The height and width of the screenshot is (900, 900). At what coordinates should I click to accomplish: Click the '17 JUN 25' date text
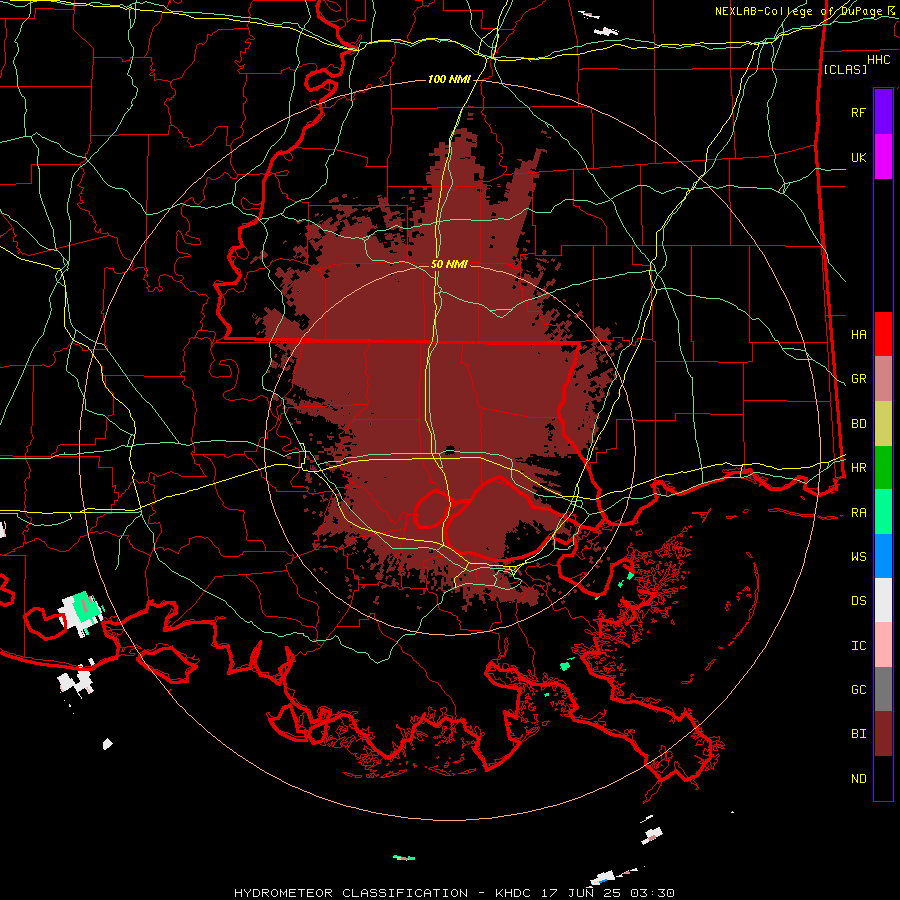pyautogui.click(x=582, y=893)
